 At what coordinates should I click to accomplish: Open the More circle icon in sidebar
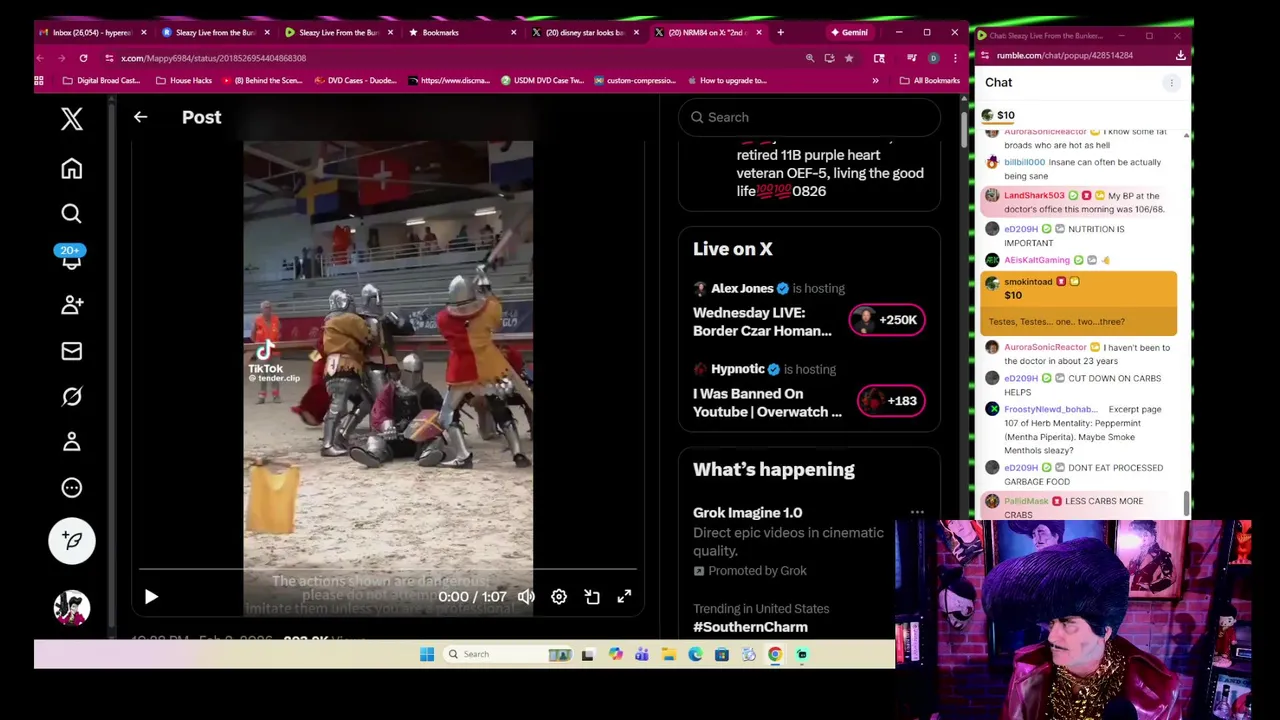(71, 488)
